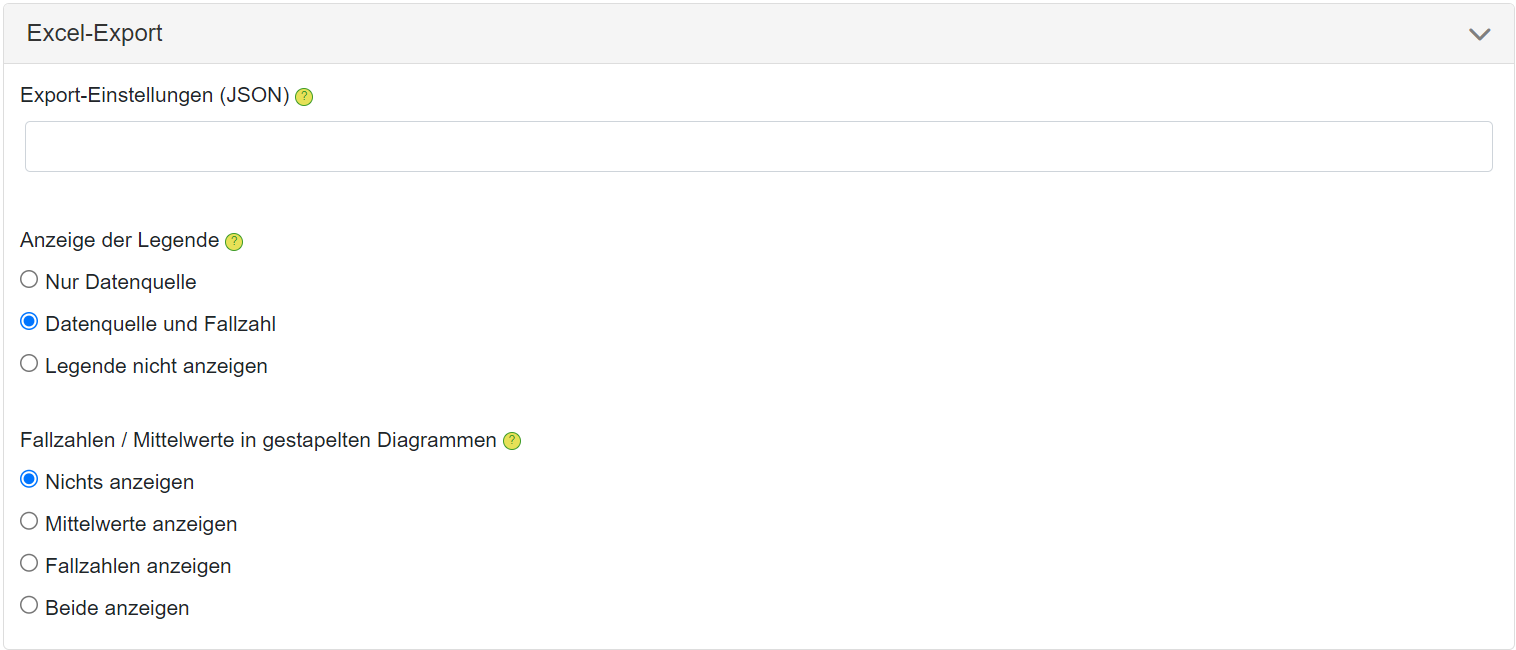The image size is (1516, 650).
Task: Open help icon for Export-Einstellungen (JSON)
Action: click(304, 97)
